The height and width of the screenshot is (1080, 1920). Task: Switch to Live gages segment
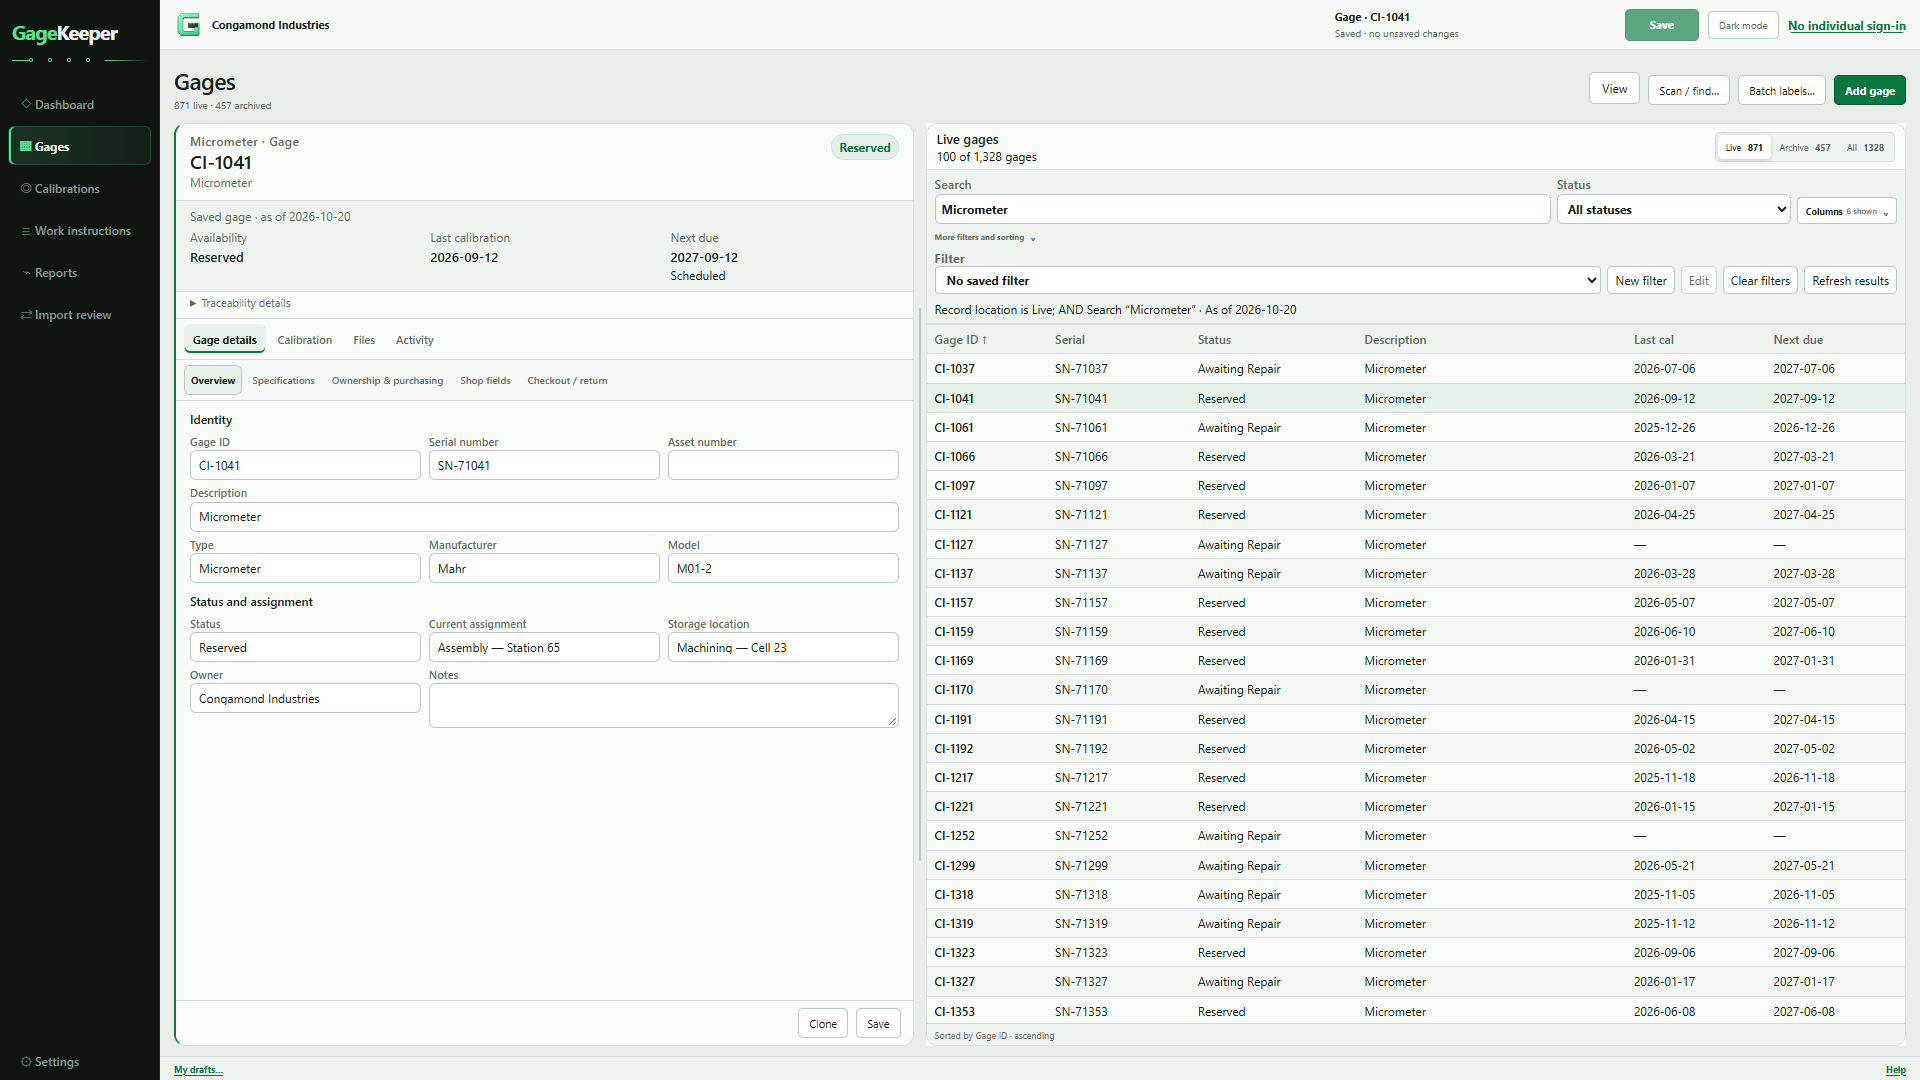tap(1744, 148)
